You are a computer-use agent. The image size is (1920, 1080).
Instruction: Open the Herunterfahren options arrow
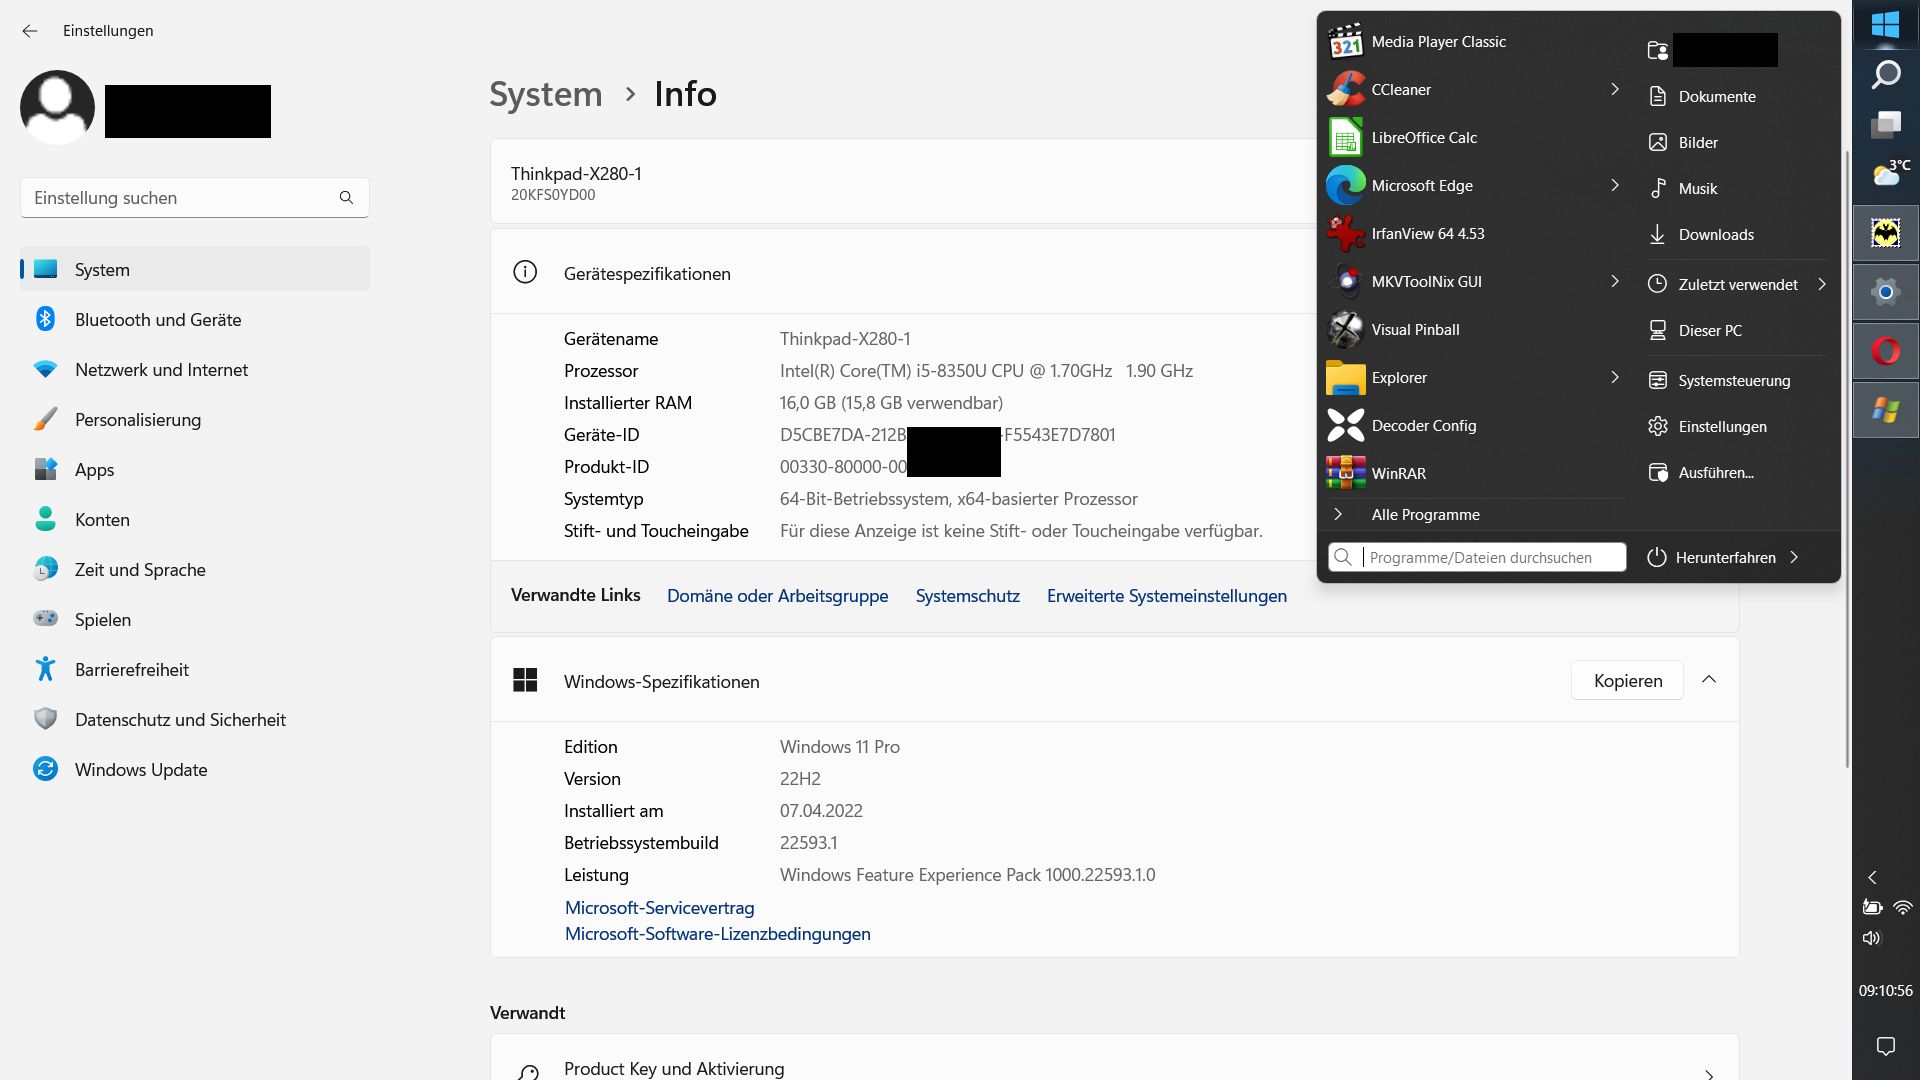1795,558
